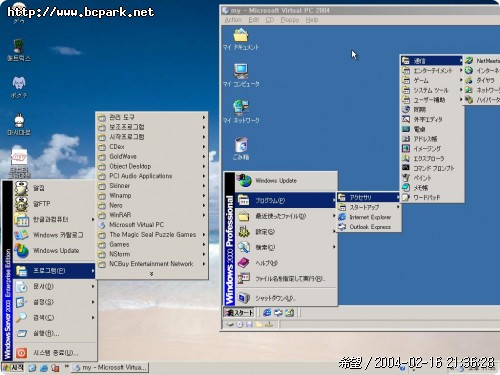500x375 pixels.
Task: Open the Korean Programs start menu item
Action: click(55, 271)
